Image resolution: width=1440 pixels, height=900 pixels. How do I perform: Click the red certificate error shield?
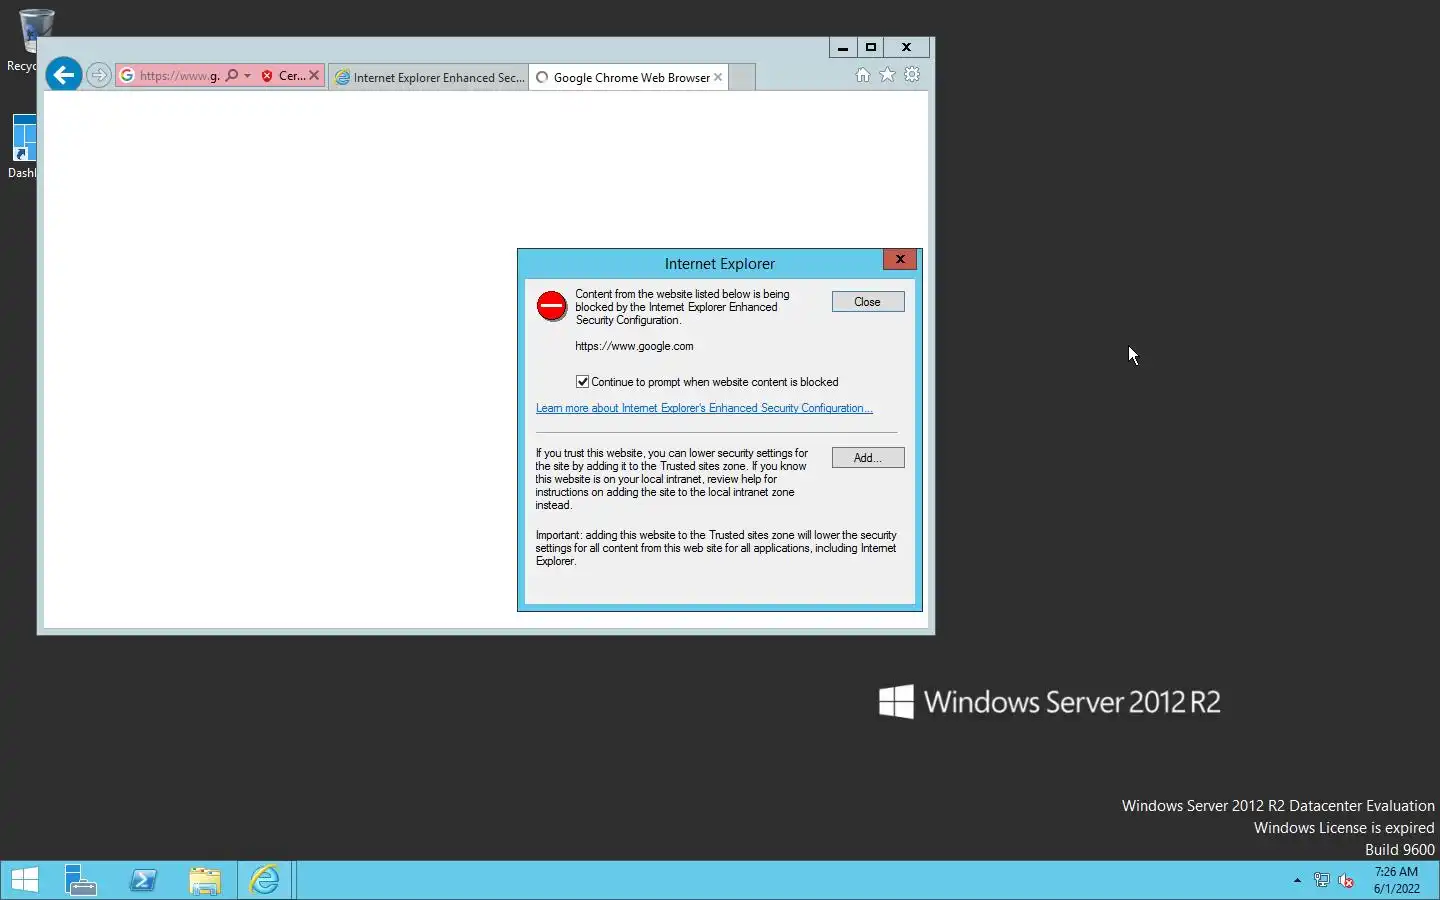pos(267,76)
